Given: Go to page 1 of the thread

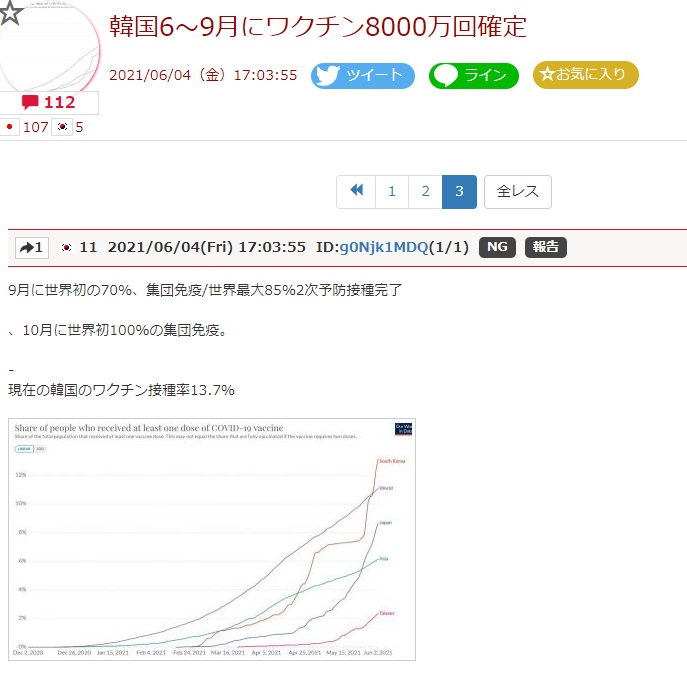Looking at the screenshot, I should (x=392, y=192).
